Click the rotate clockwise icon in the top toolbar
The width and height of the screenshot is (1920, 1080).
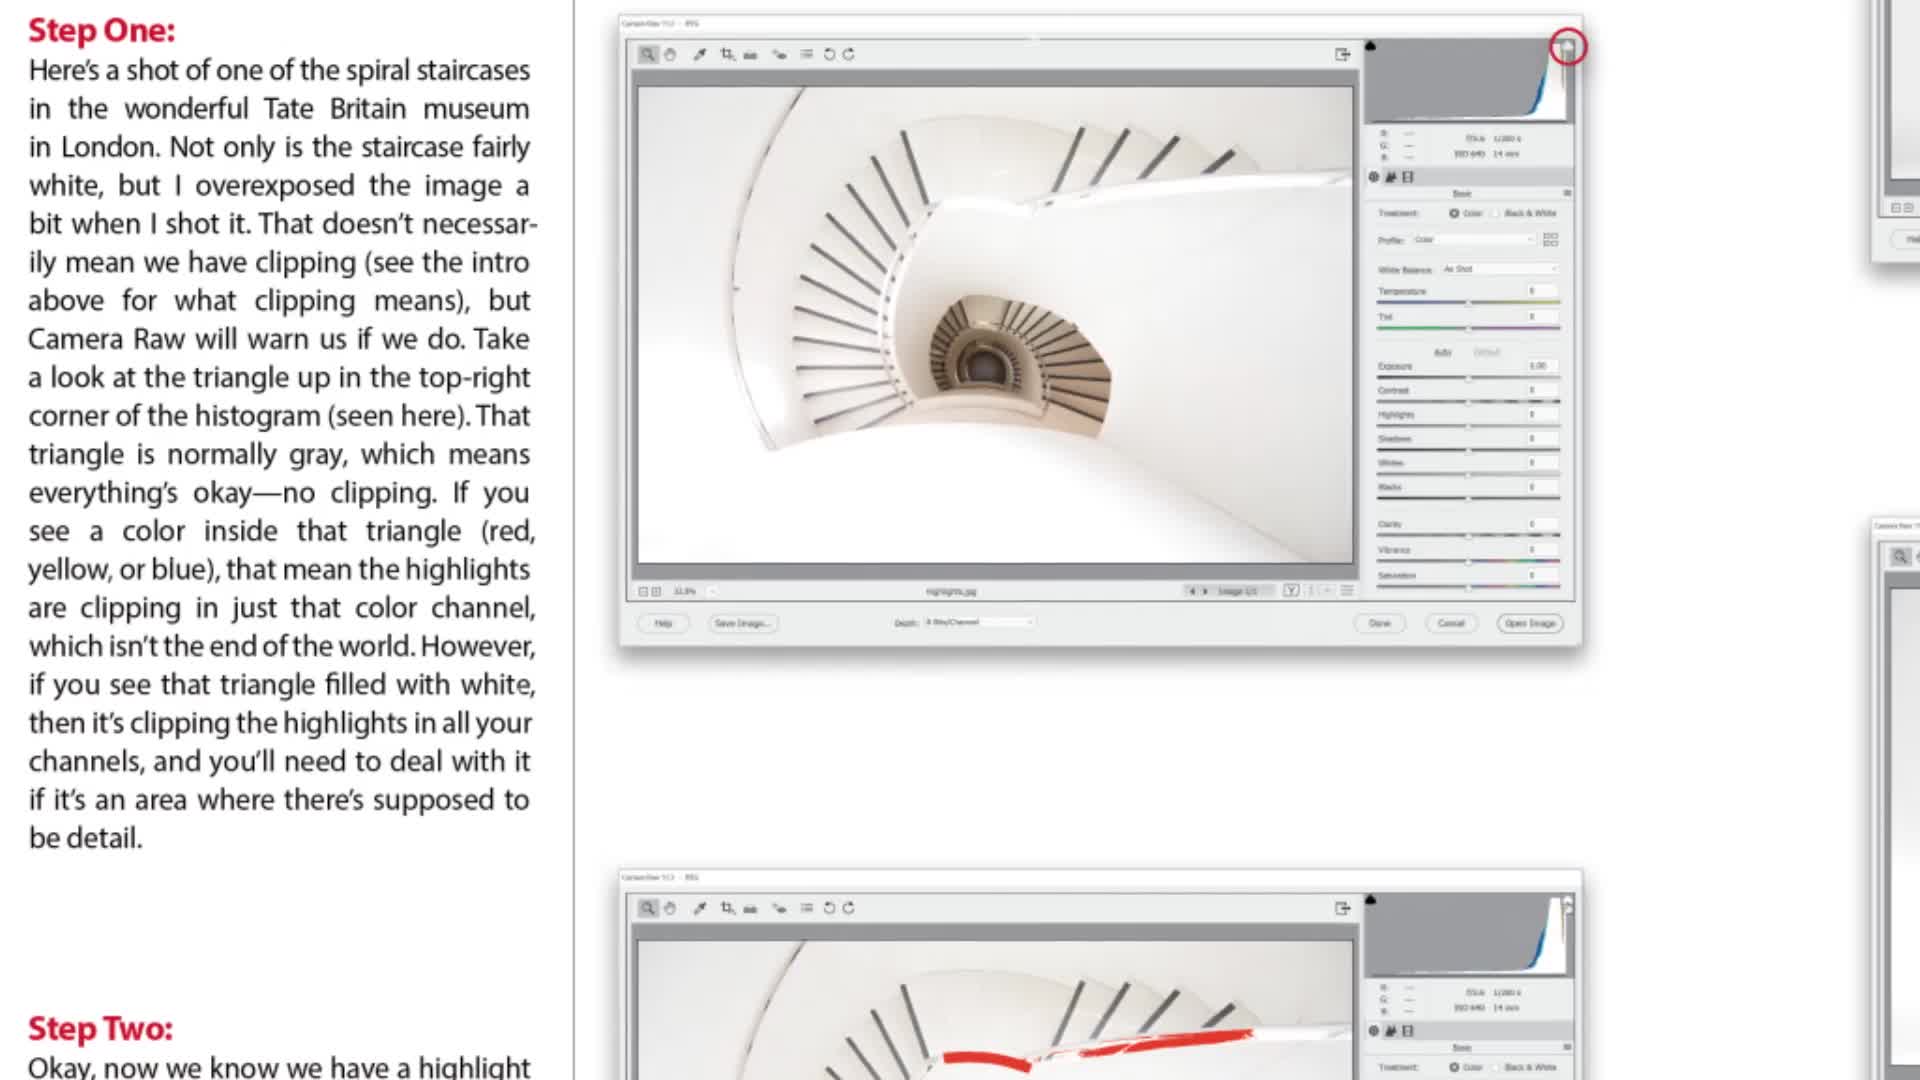pos(849,55)
